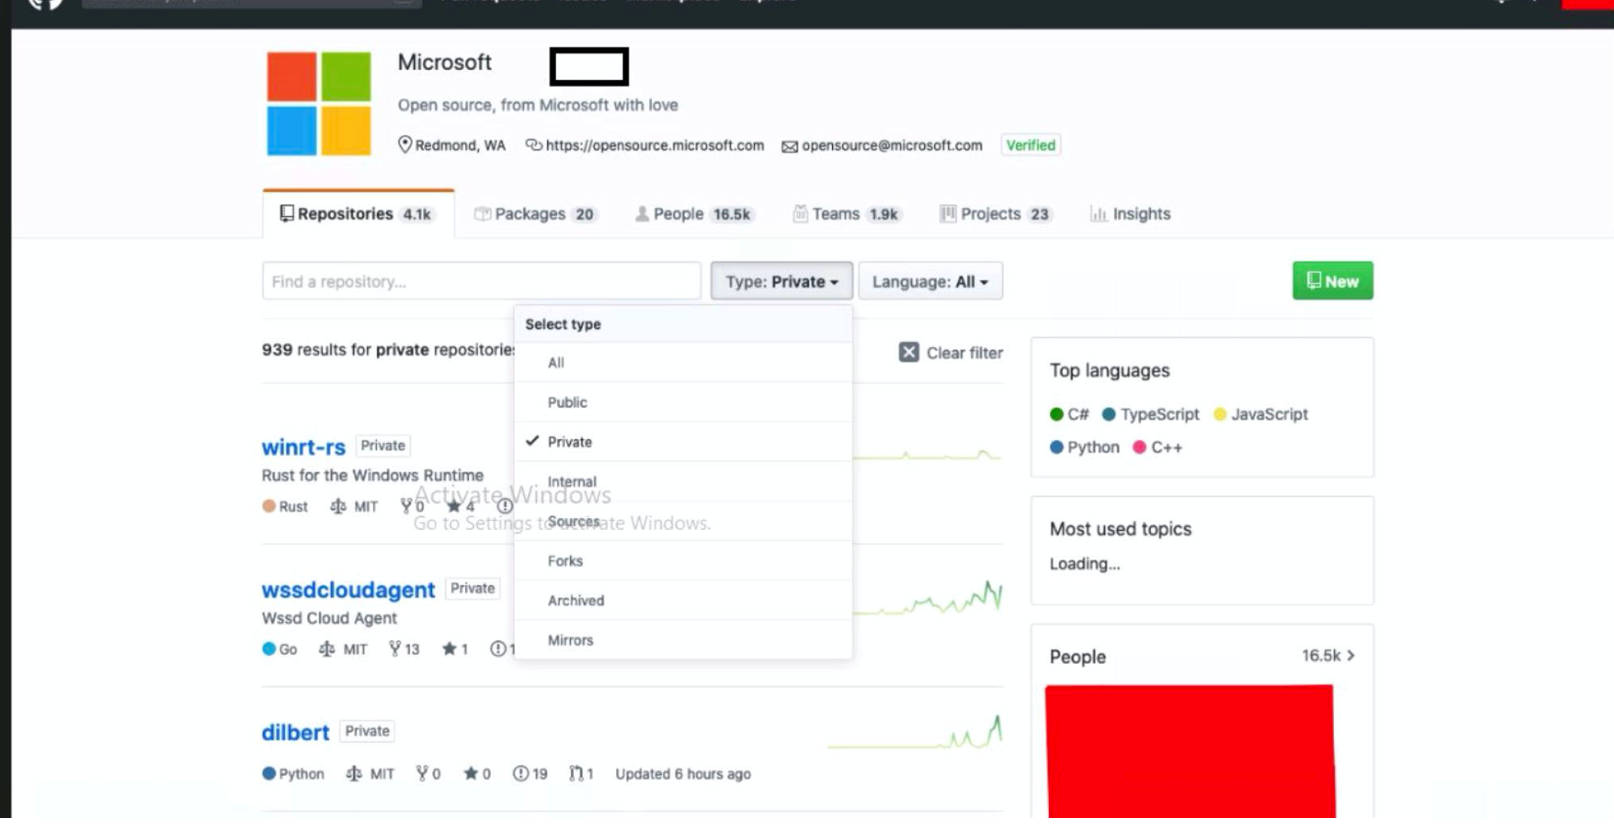The height and width of the screenshot is (834, 1614).
Task: Switch to the People tab
Action: (x=694, y=214)
